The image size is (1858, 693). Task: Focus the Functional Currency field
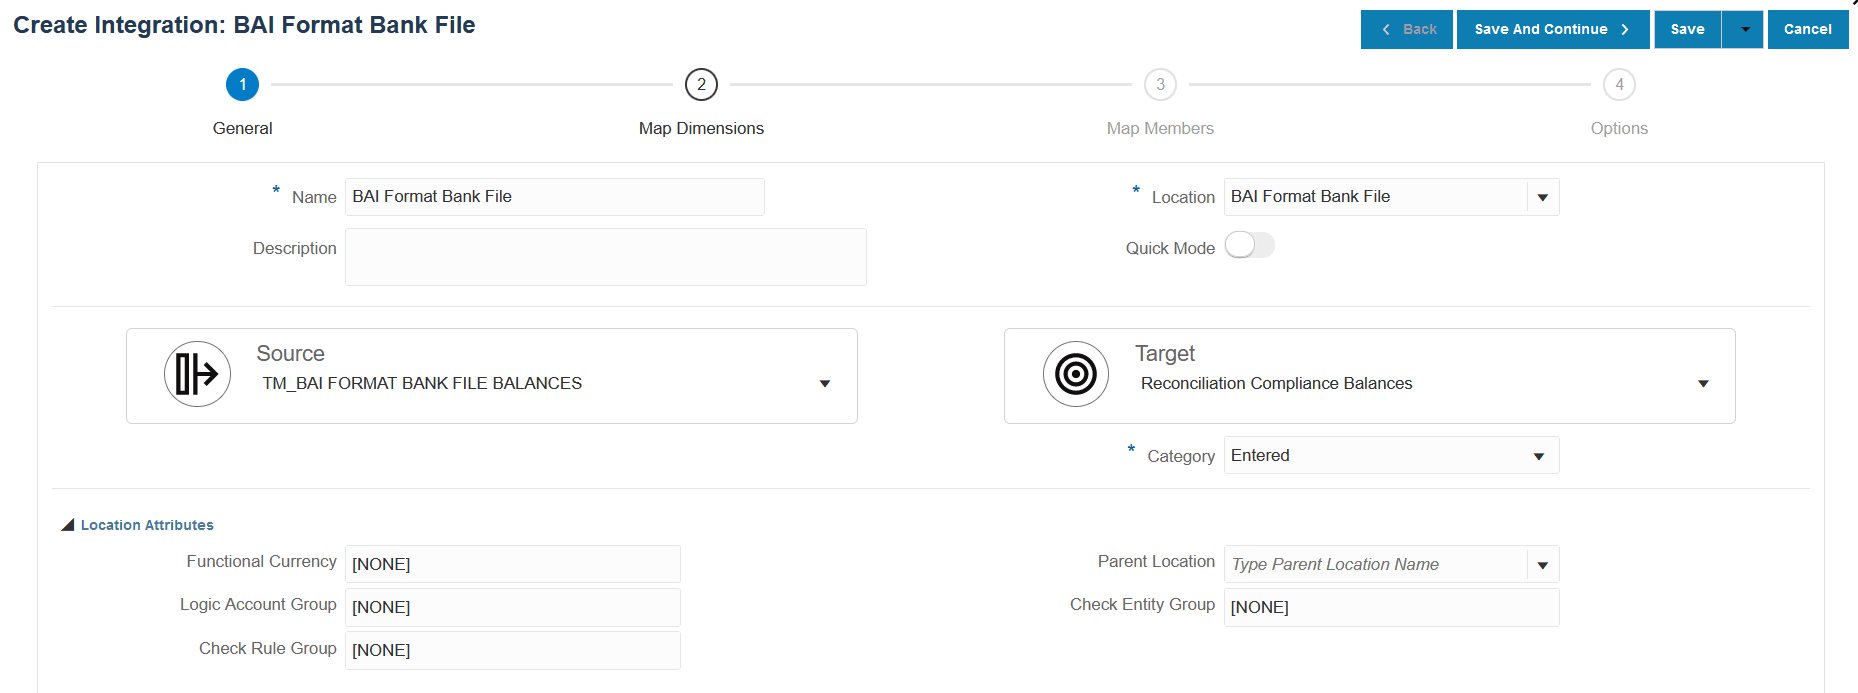(512, 564)
